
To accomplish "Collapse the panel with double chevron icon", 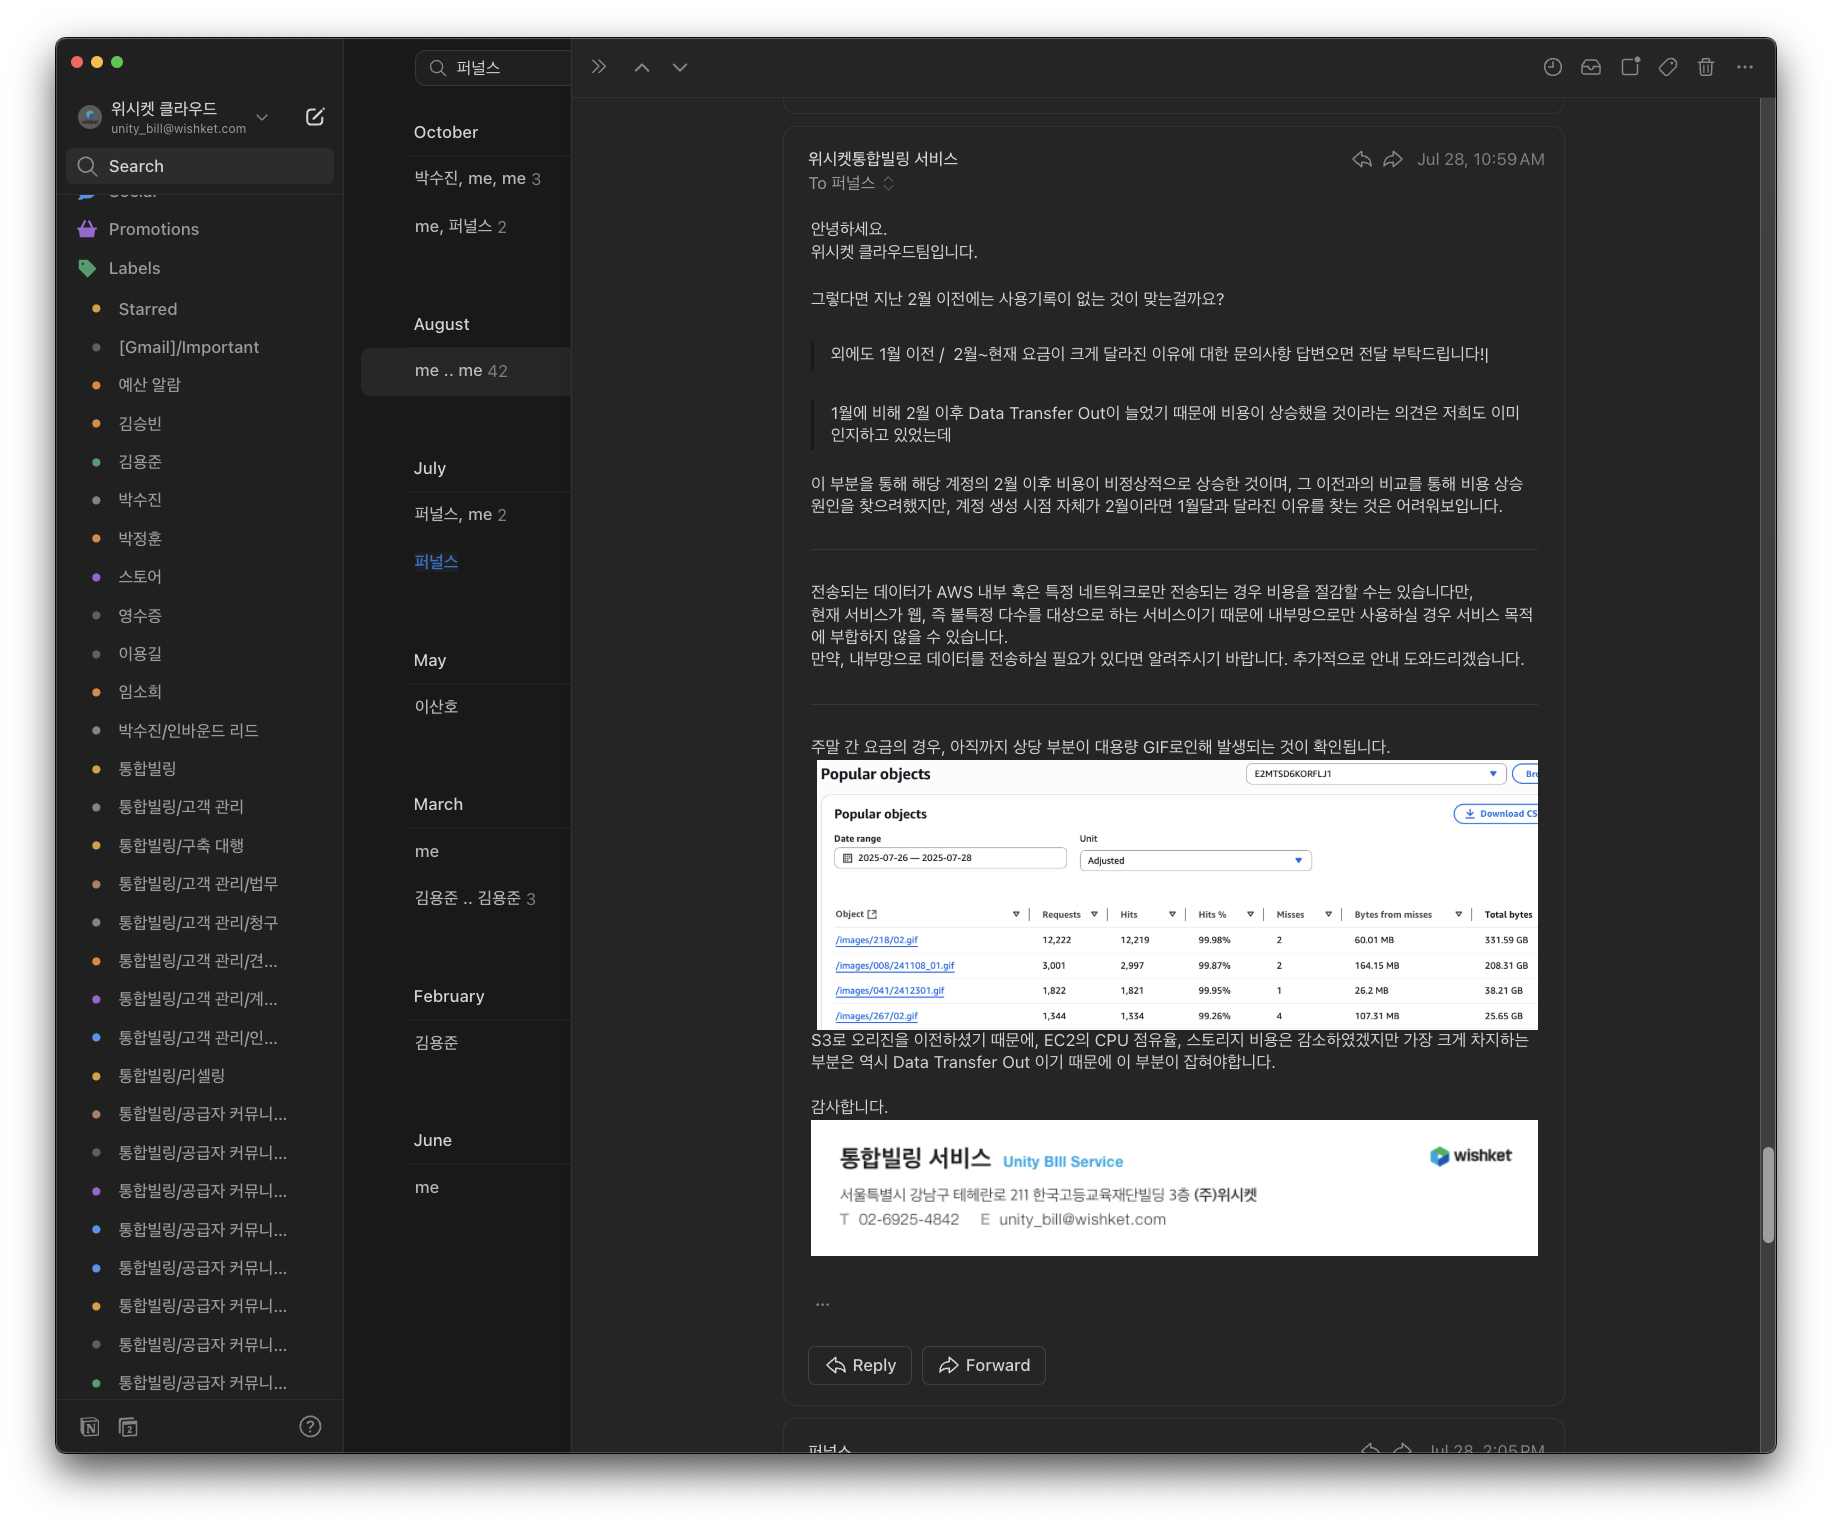I will 598,67.
